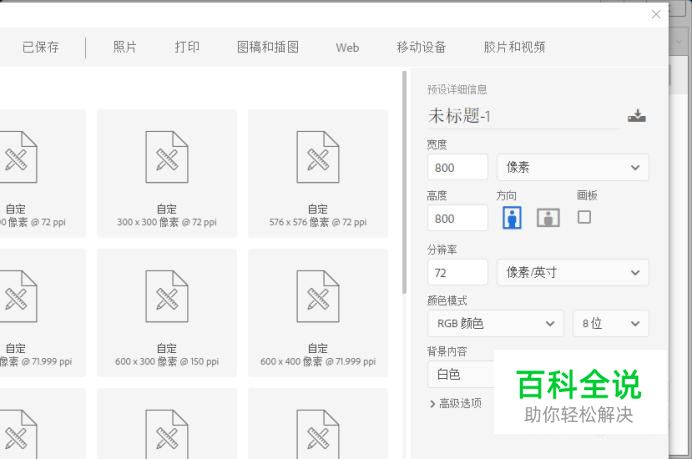Click the 宽度 width input field

click(458, 167)
